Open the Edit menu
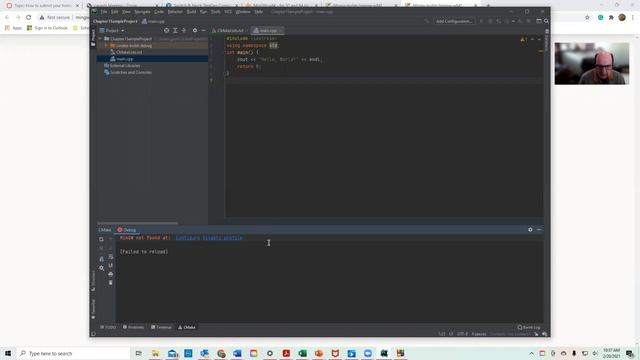 [114, 12]
